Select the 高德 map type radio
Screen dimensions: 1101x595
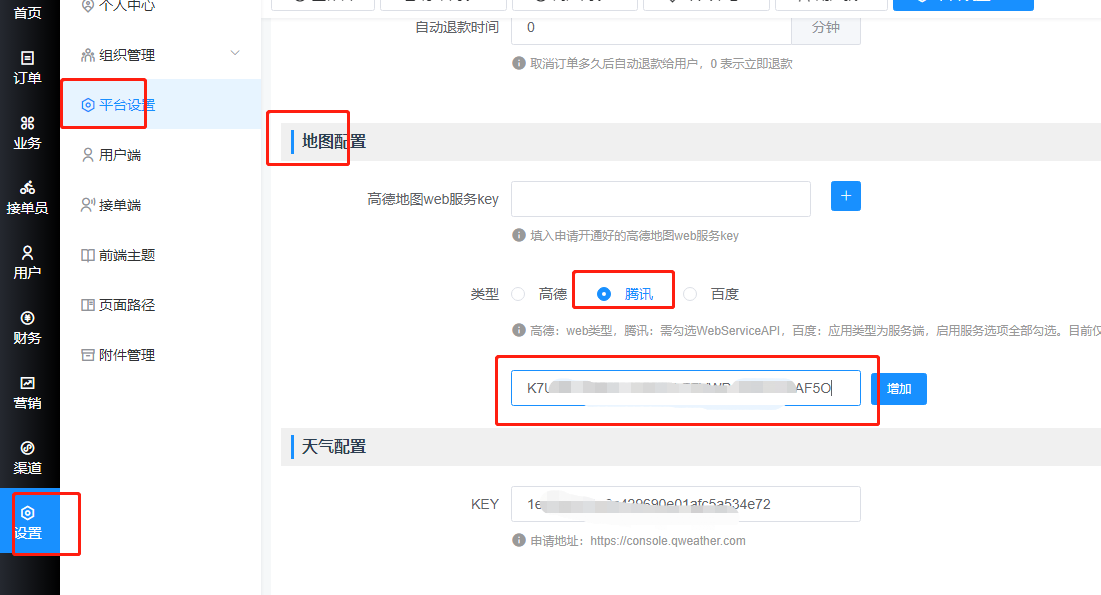point(518,294)
